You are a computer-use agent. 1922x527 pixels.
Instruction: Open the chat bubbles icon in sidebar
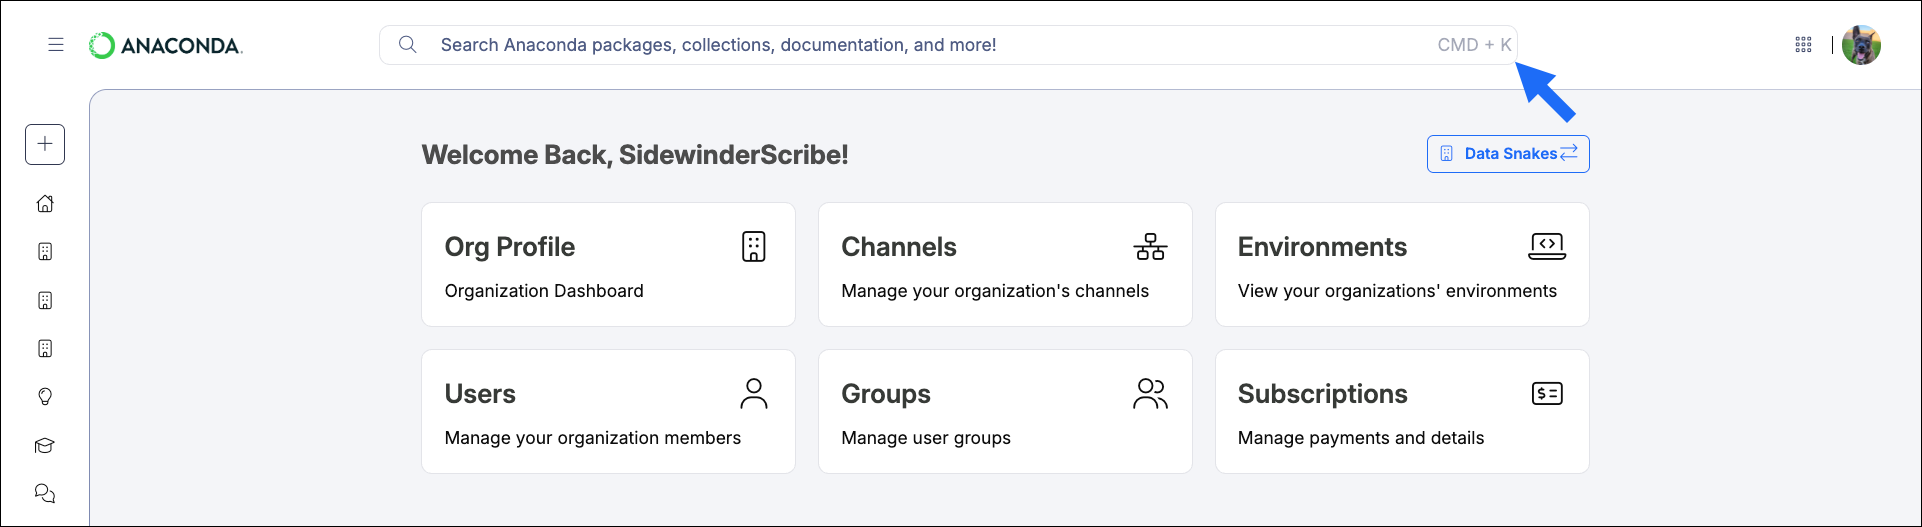tap(45, 494)
